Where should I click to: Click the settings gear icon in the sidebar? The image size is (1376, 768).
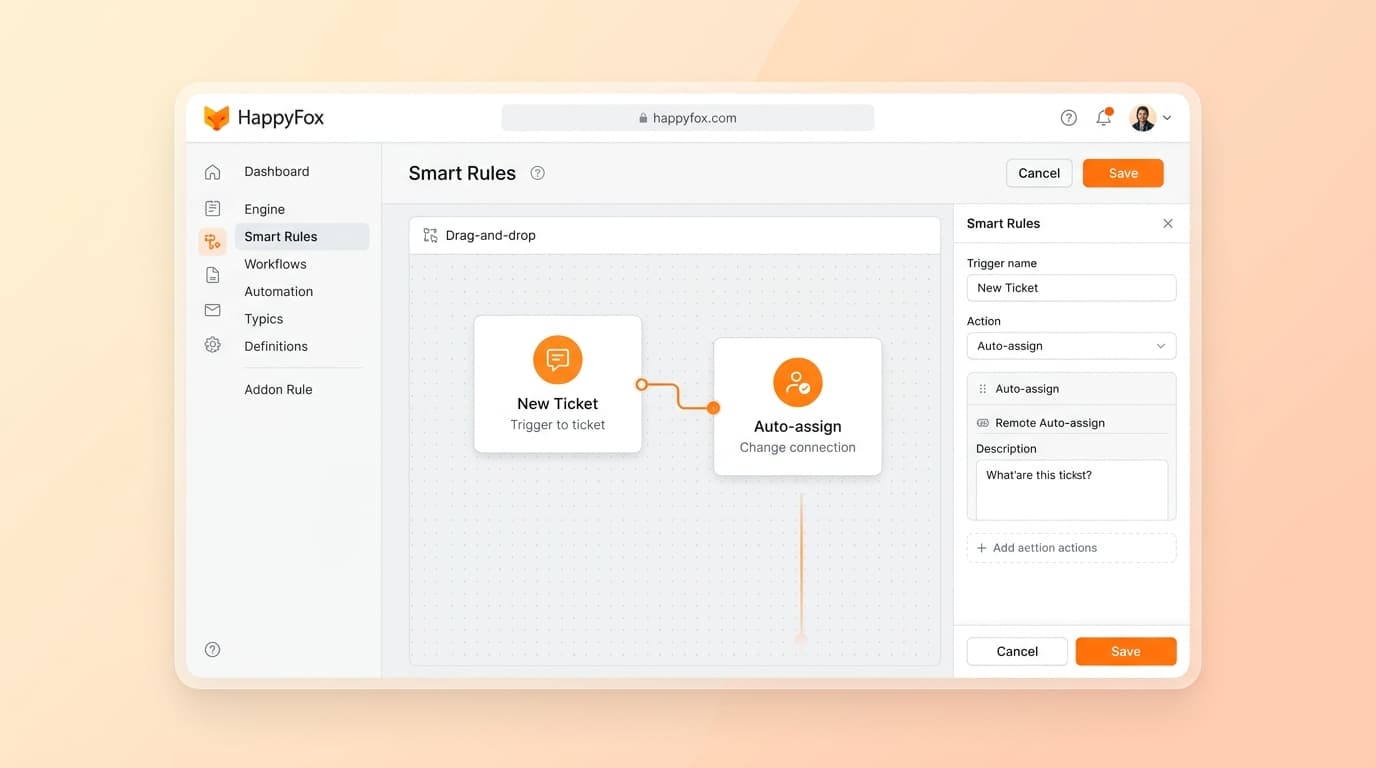click(x=212, y=345)
